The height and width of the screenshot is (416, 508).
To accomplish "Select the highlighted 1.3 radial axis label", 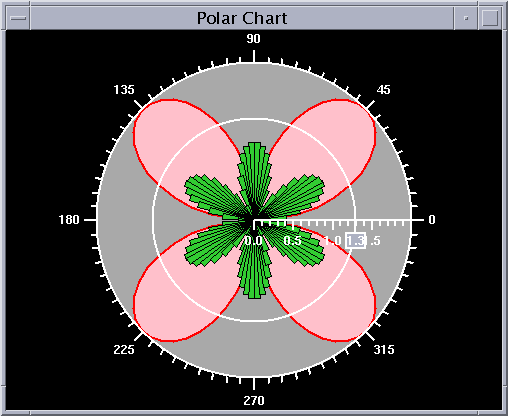I will 355,240.
